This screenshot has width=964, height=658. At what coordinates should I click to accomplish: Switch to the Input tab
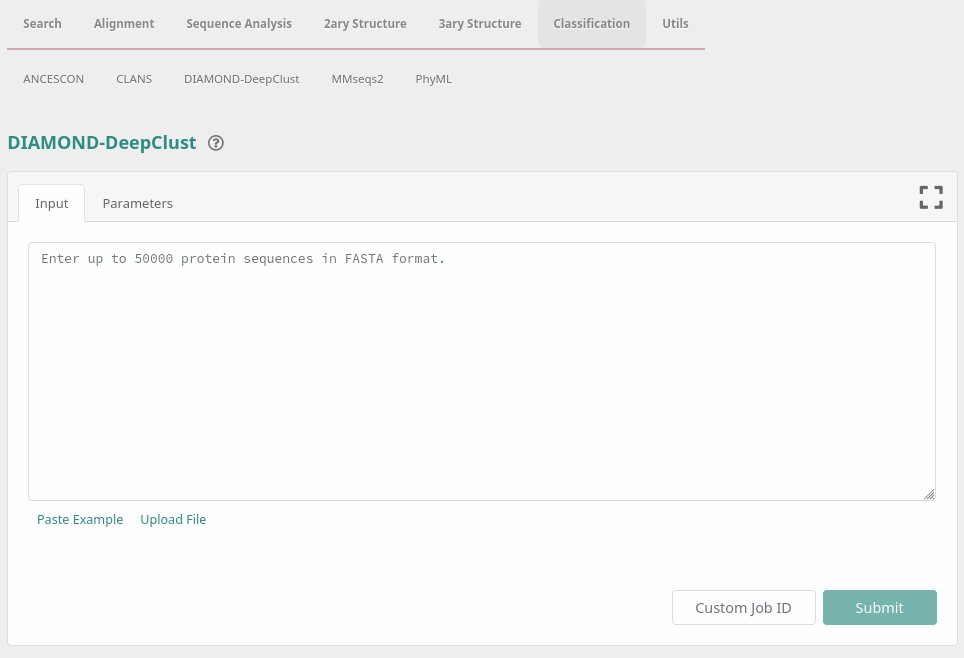[x=52, y=204]
